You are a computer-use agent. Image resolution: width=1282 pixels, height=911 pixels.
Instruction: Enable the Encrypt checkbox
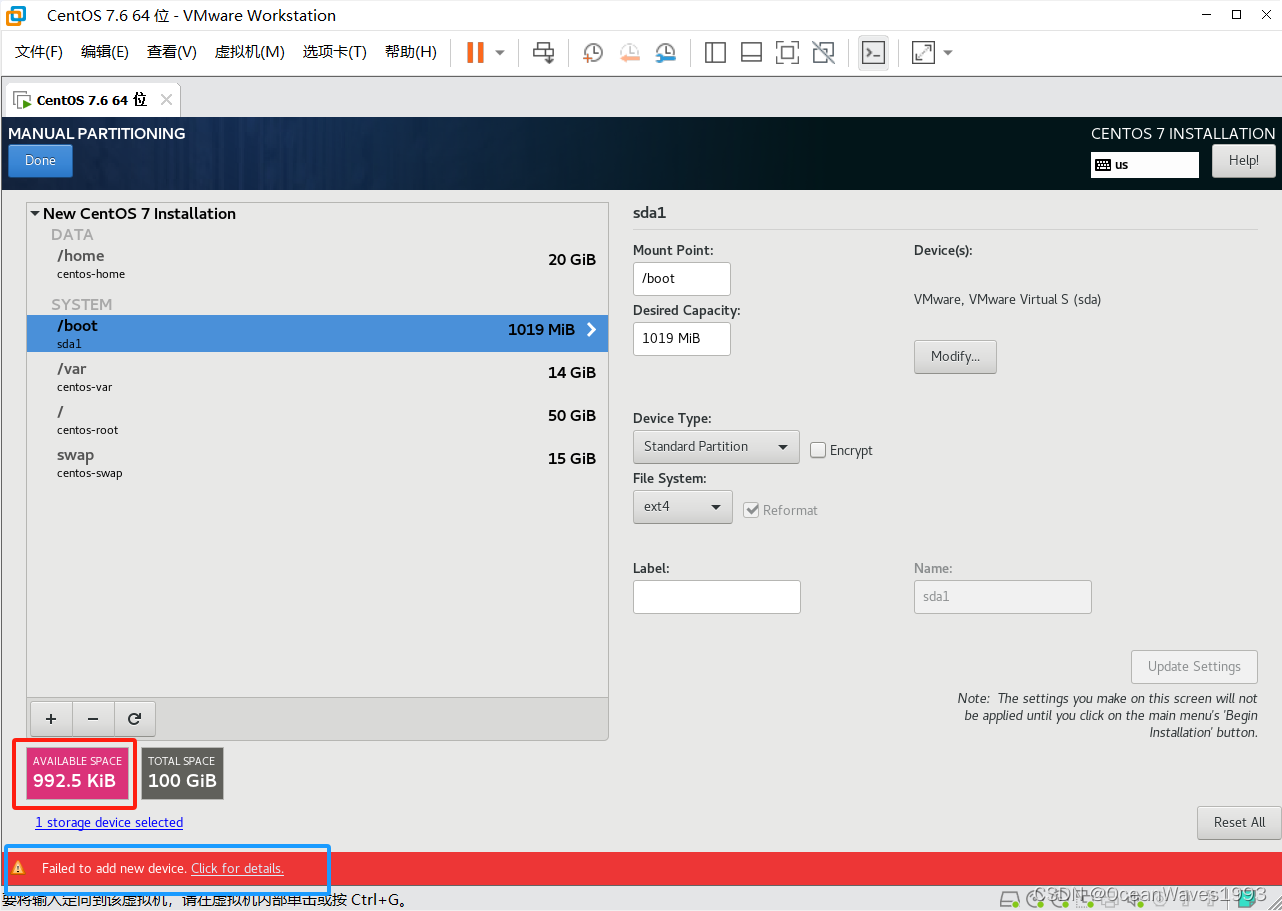(818, 450)
